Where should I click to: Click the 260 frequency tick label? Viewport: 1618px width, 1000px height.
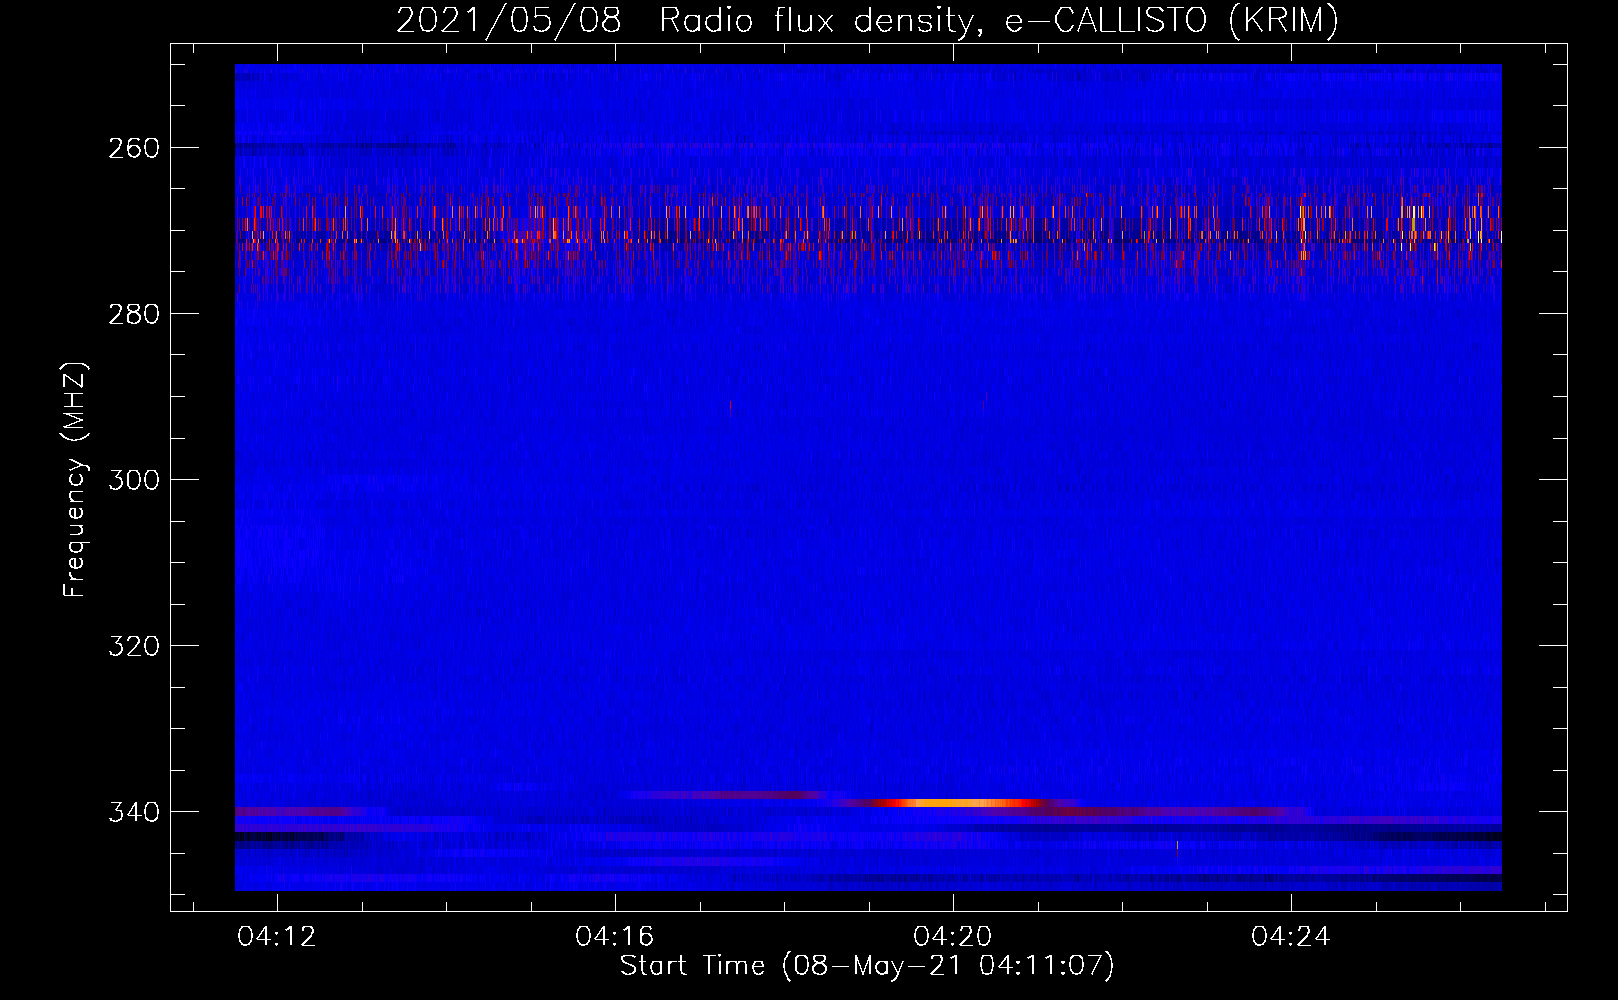tap(134, 148)
